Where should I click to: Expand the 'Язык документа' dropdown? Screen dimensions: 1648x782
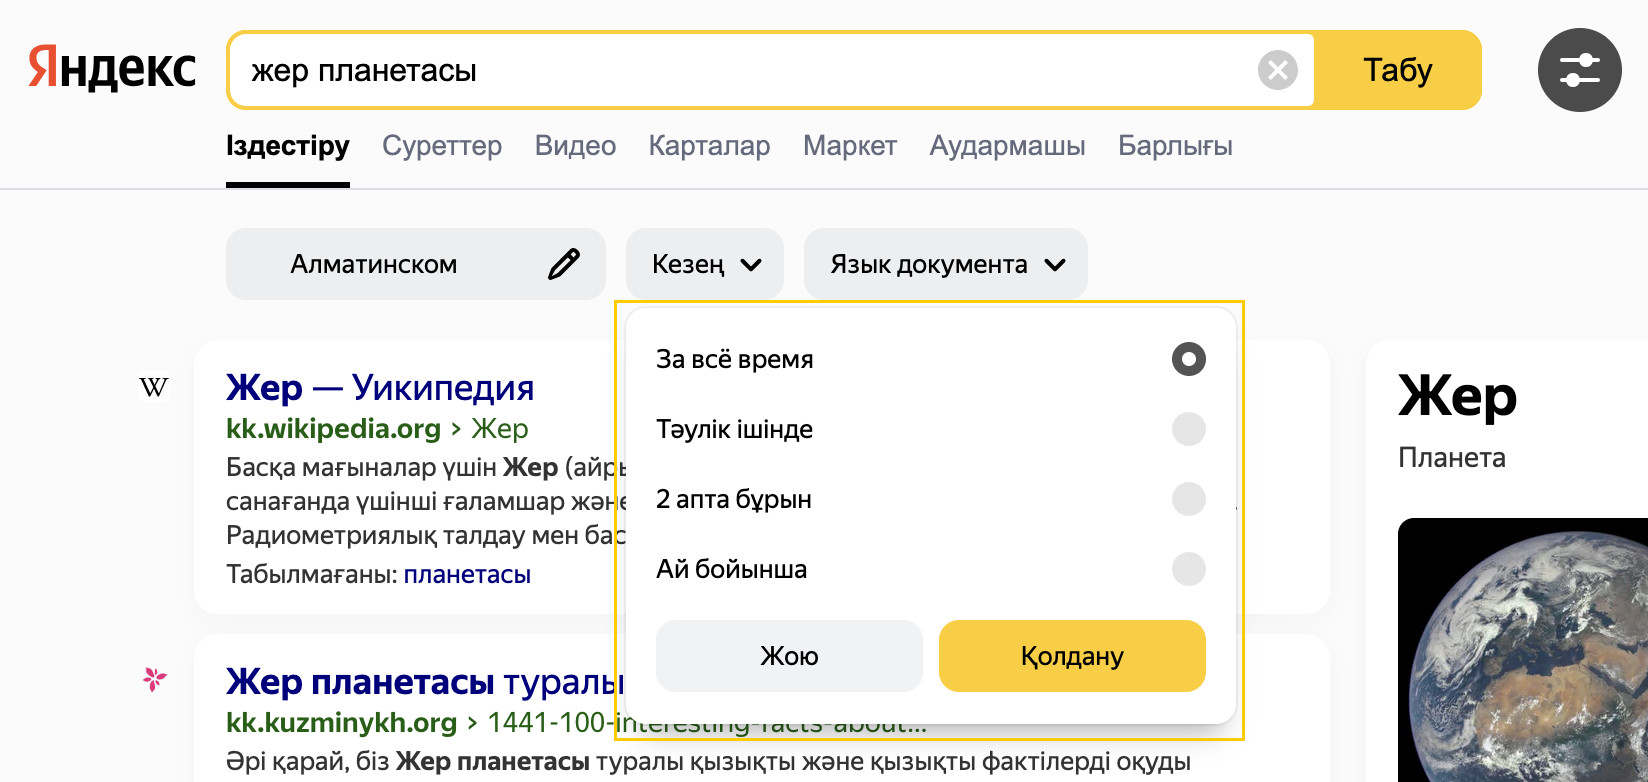point(945,264)
